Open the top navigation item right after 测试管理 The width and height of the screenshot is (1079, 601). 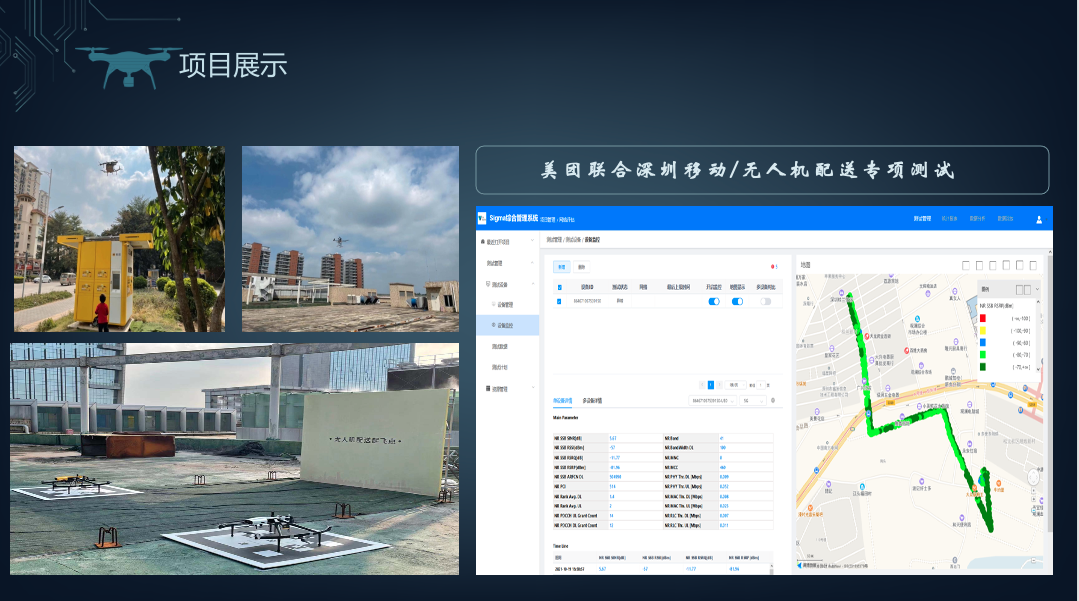(x=950, y=219)
